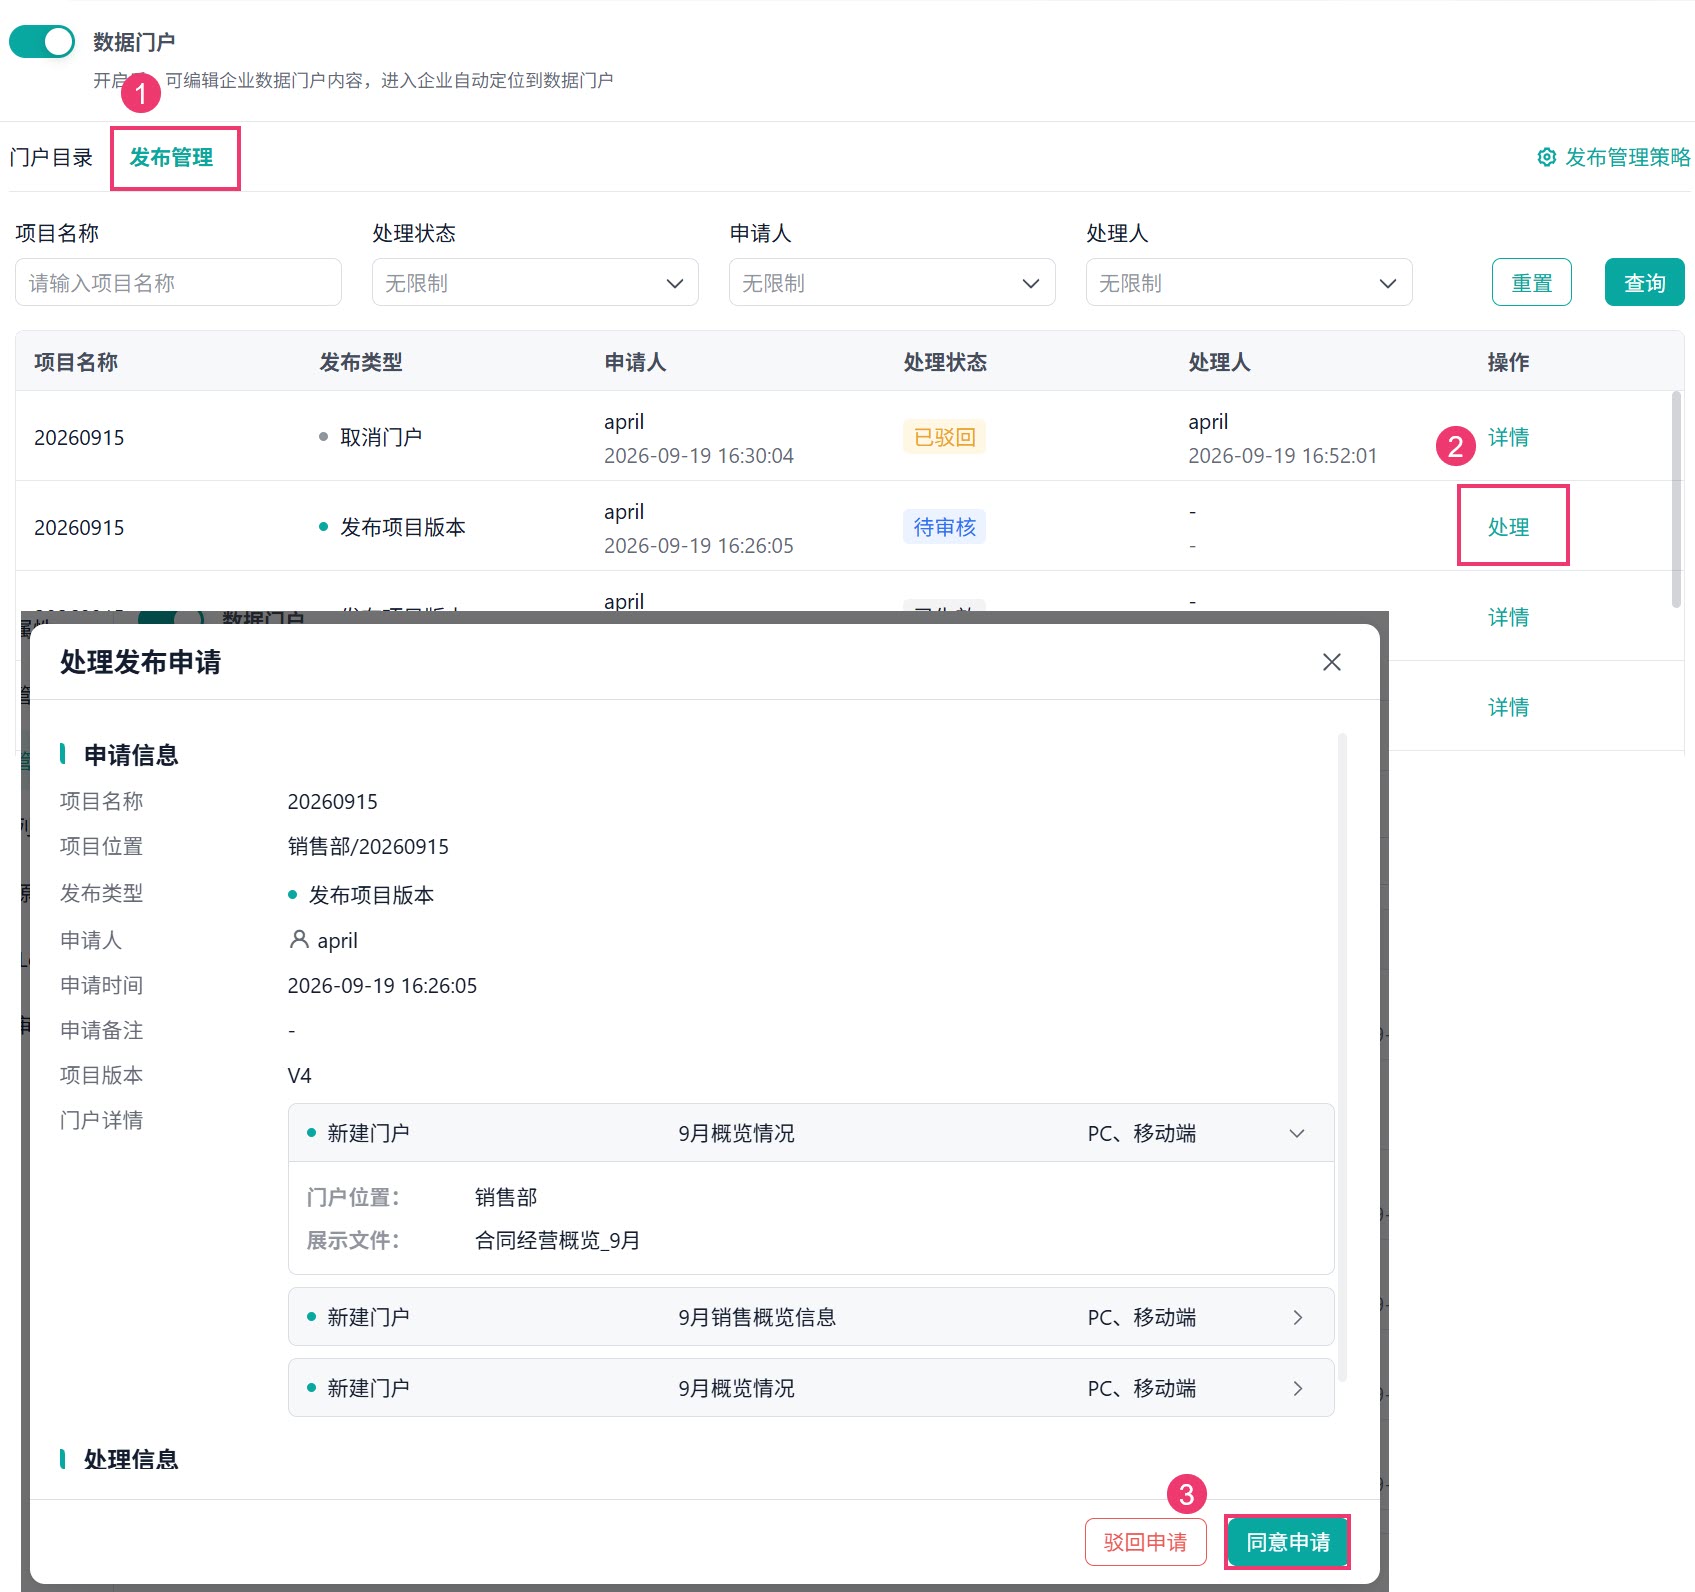Open the 处理状态 filter dropdown
The image size is (1695, 1592).
click(535, 283)
